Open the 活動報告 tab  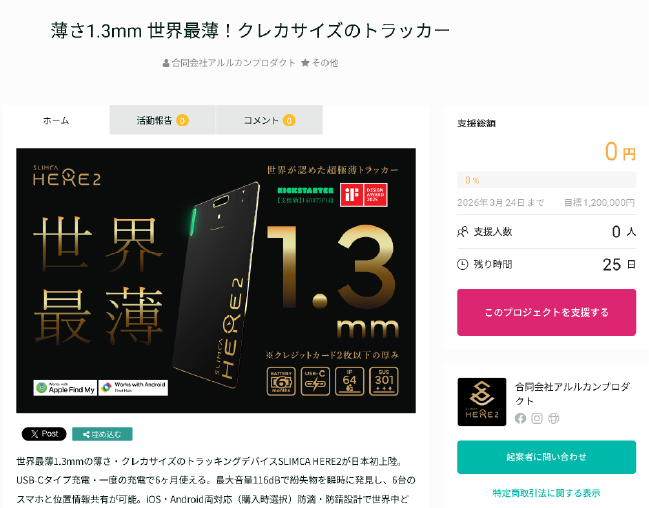click(162, 120)
